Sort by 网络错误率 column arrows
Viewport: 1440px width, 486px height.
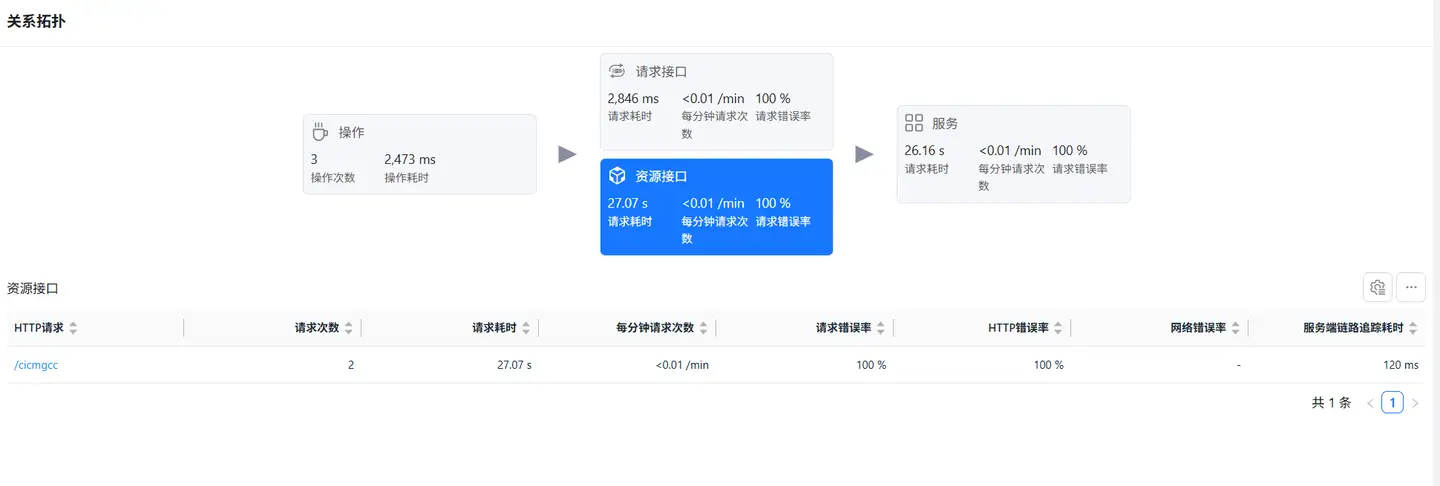point(1235,328)
